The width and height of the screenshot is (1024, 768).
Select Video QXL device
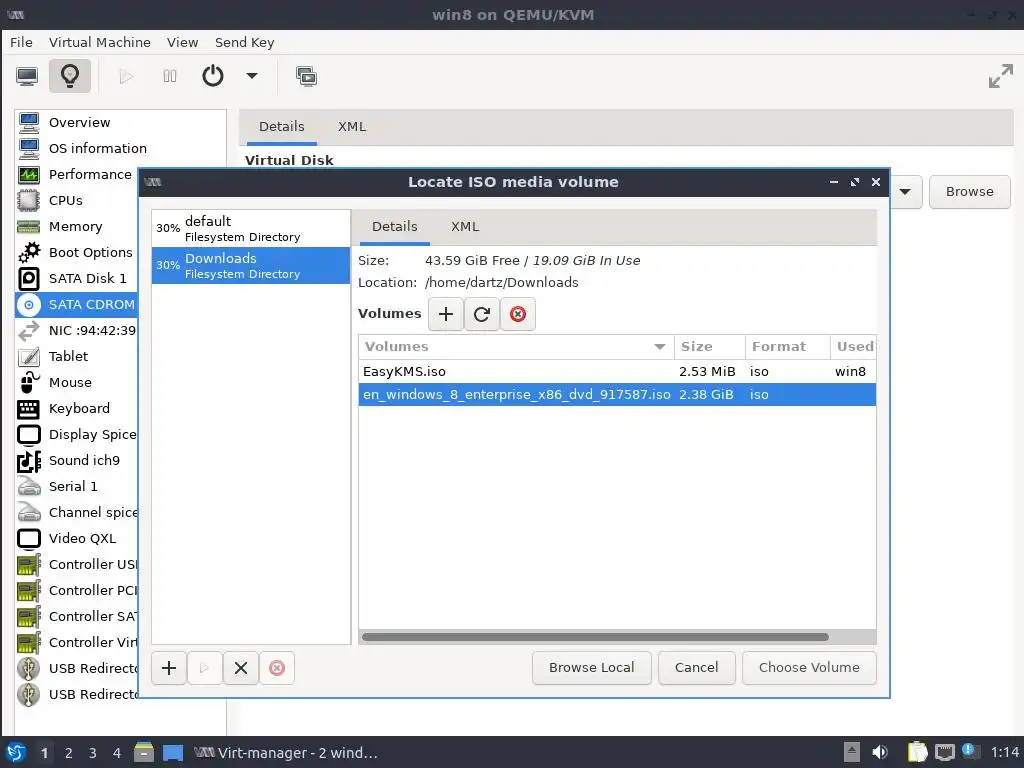77,539
